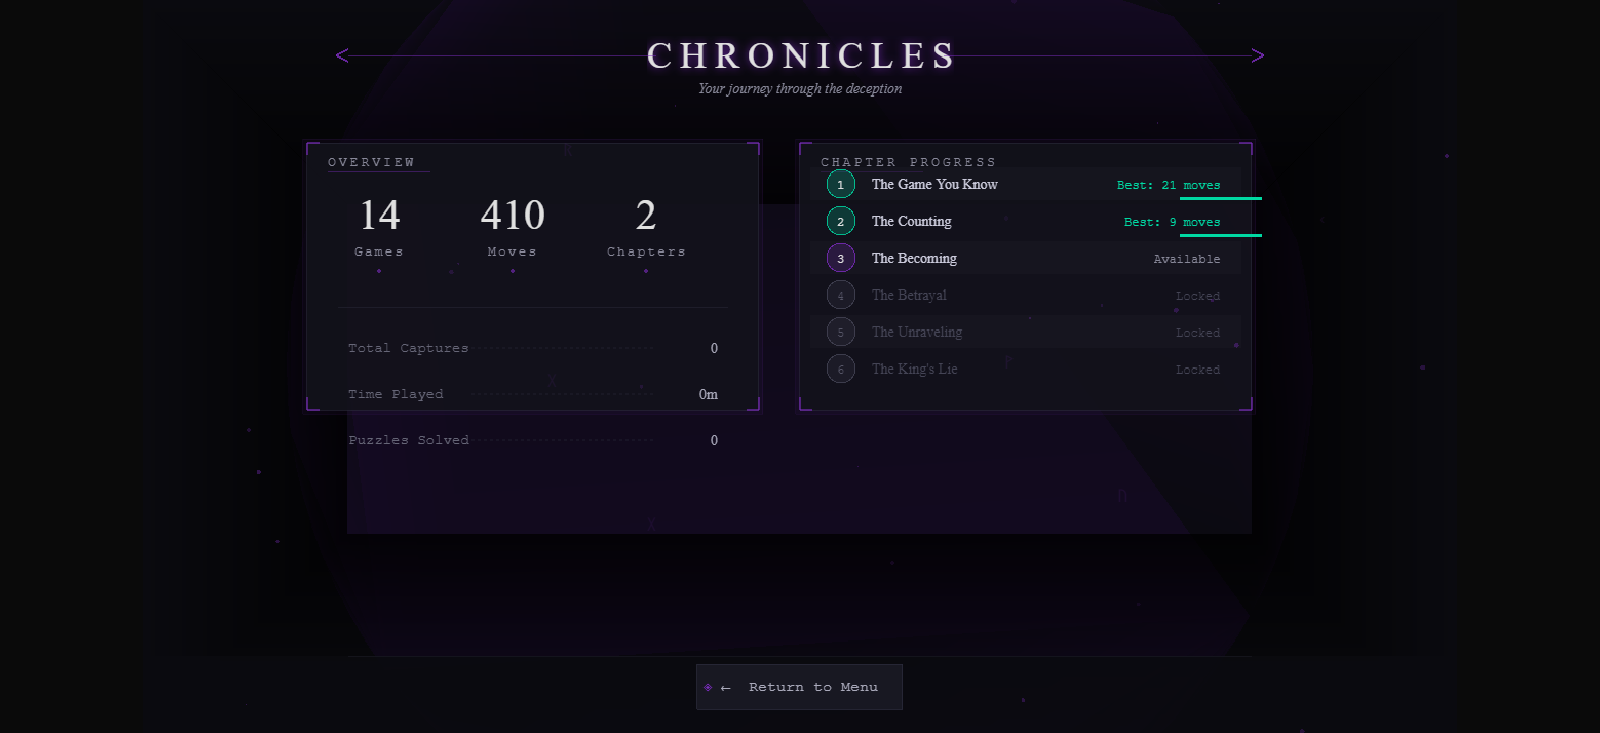Image resolution: width=1600 pixels, height=733 pixels.
Task: Click The King's Lie locked chapter
Action: click(1026, 369)
